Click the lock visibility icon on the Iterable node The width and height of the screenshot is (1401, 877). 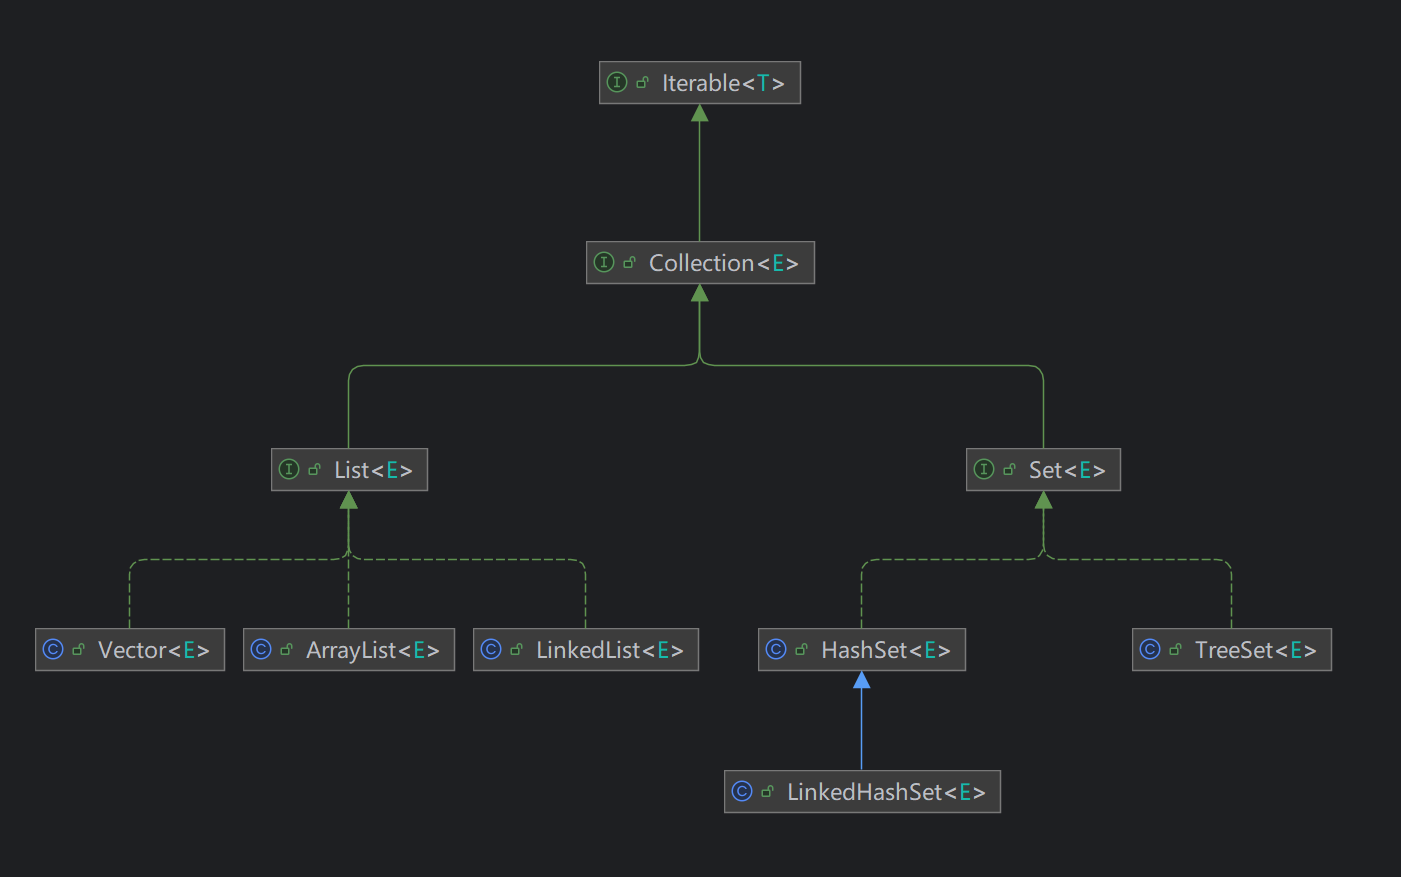tap(642, 83)
